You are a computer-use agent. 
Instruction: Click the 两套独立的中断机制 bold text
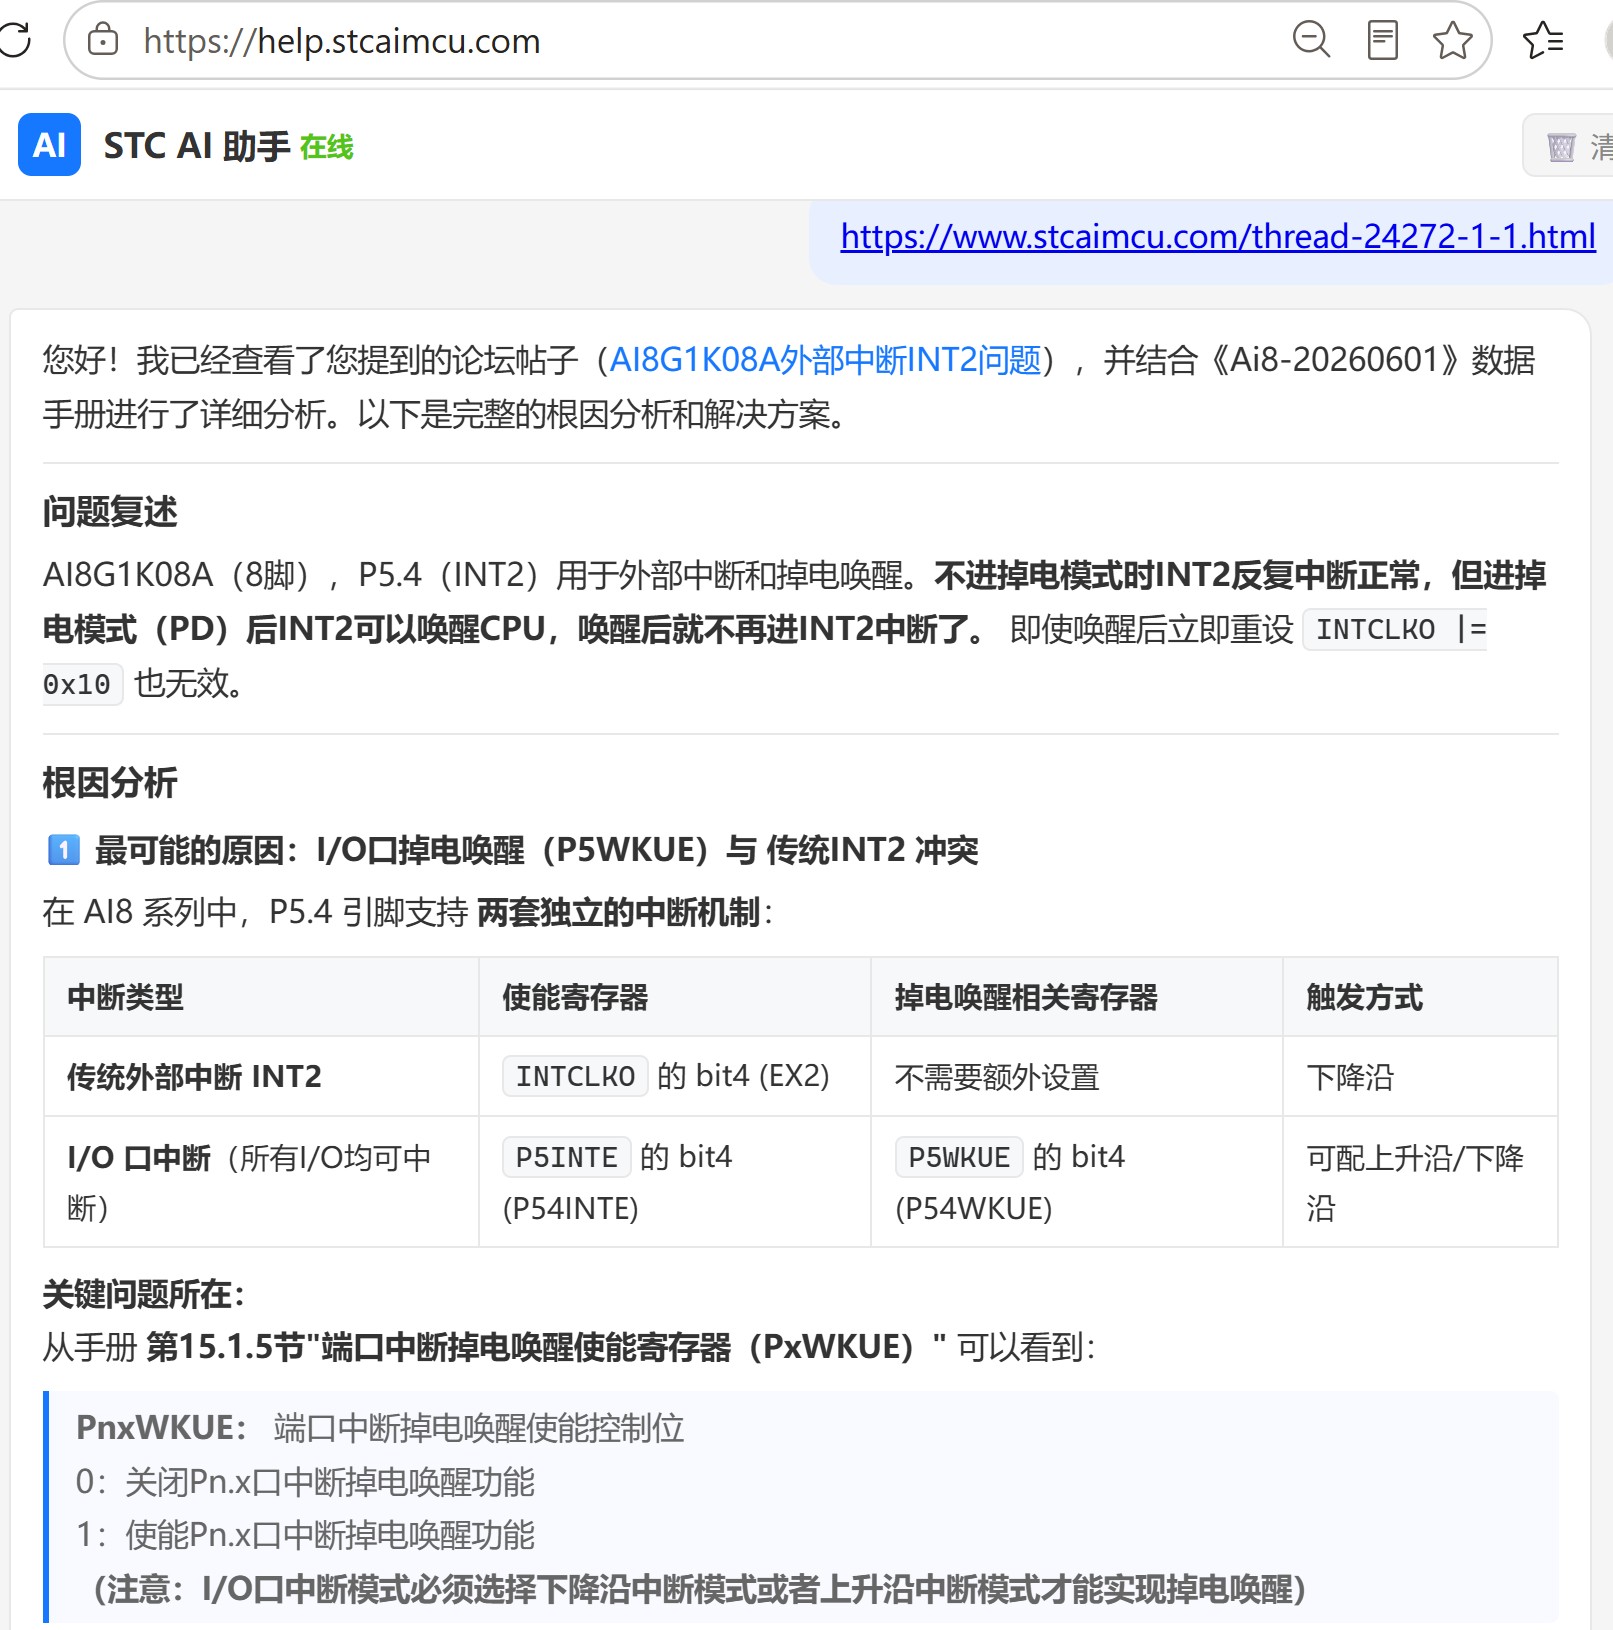tap(619, 912)
